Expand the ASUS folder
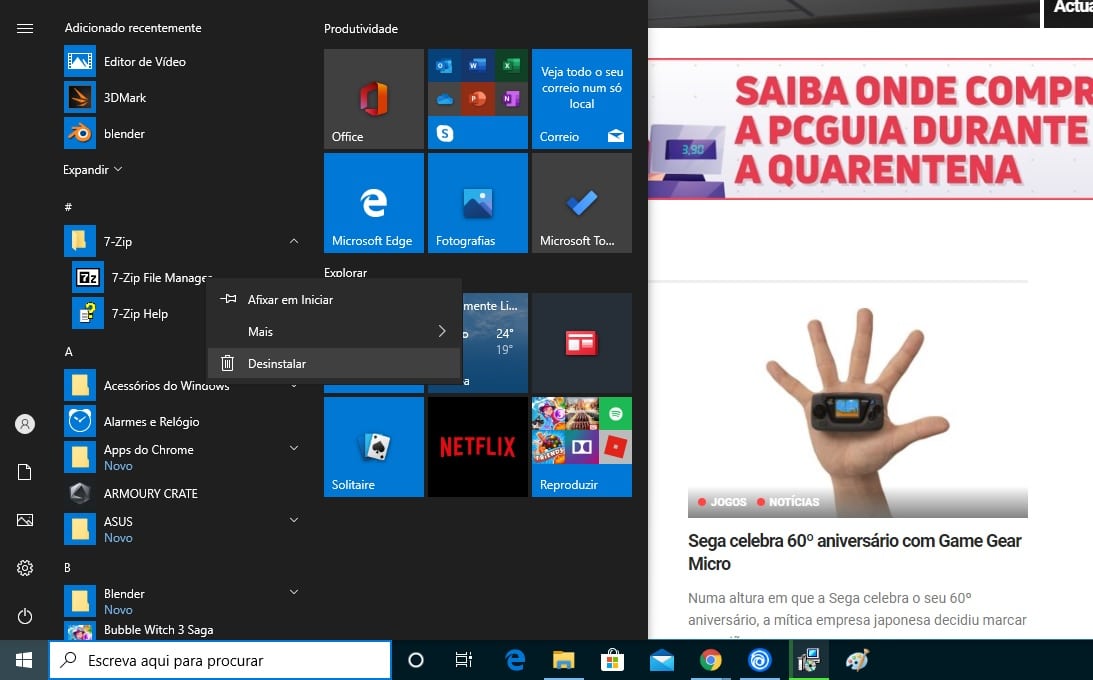Viewport: 1093px width, 680px height. (x=293, y=520)
